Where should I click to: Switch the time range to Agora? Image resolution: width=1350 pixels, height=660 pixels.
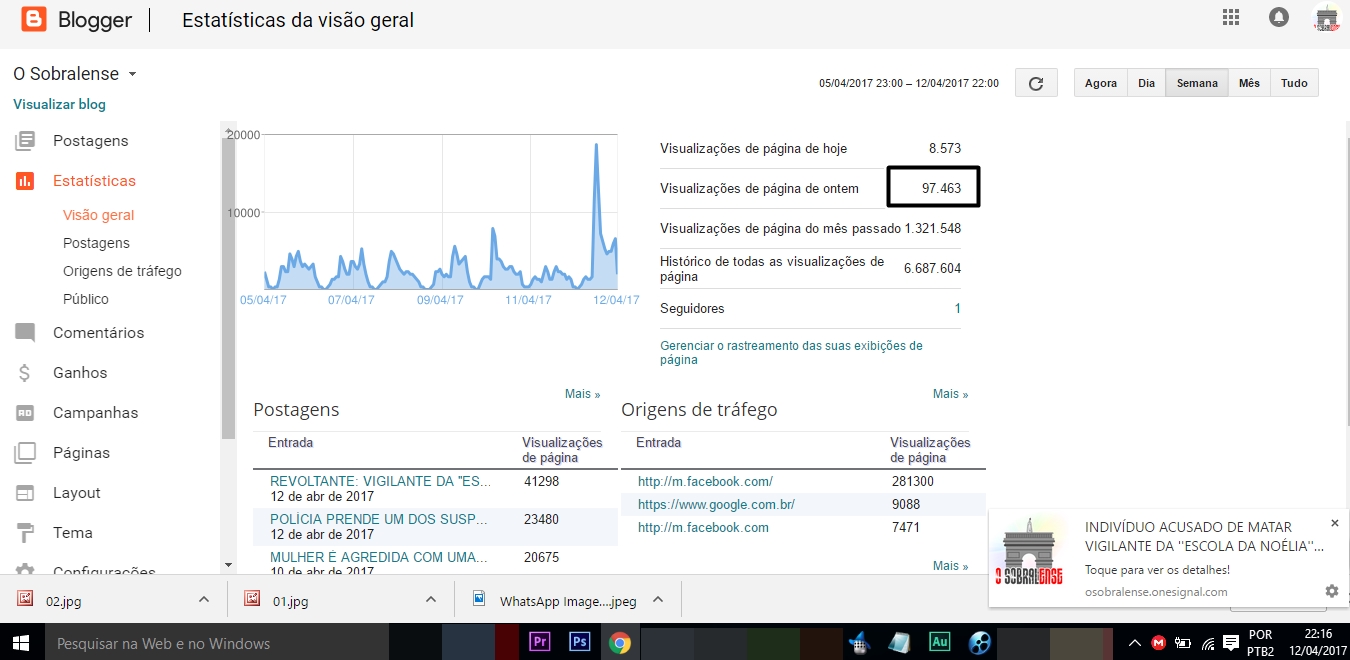click(x=1101, y=83)
